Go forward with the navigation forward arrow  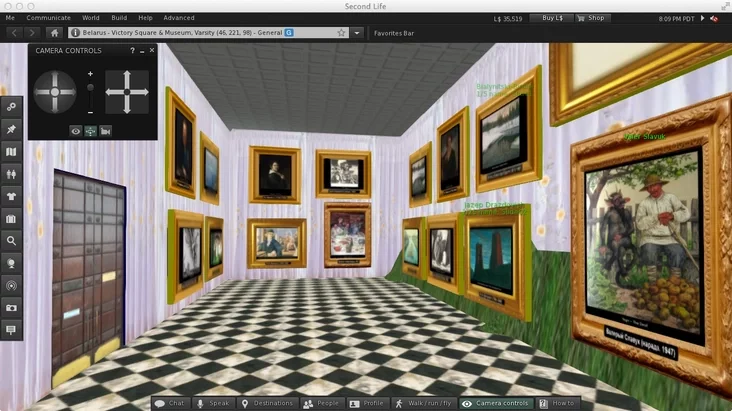coord(32,33)
